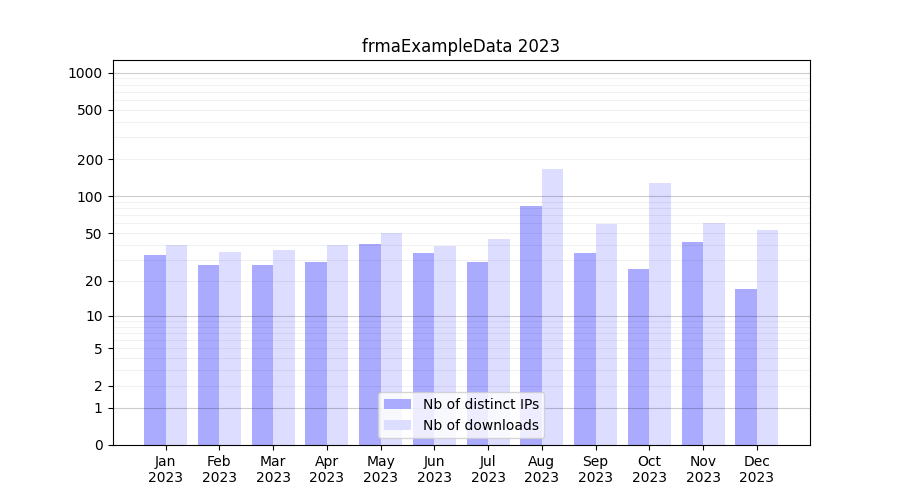Select the 'Nb of distinct IPs' legend label
Image resolution: width=900 pixels, height=500 pixels.
[480, 404]
